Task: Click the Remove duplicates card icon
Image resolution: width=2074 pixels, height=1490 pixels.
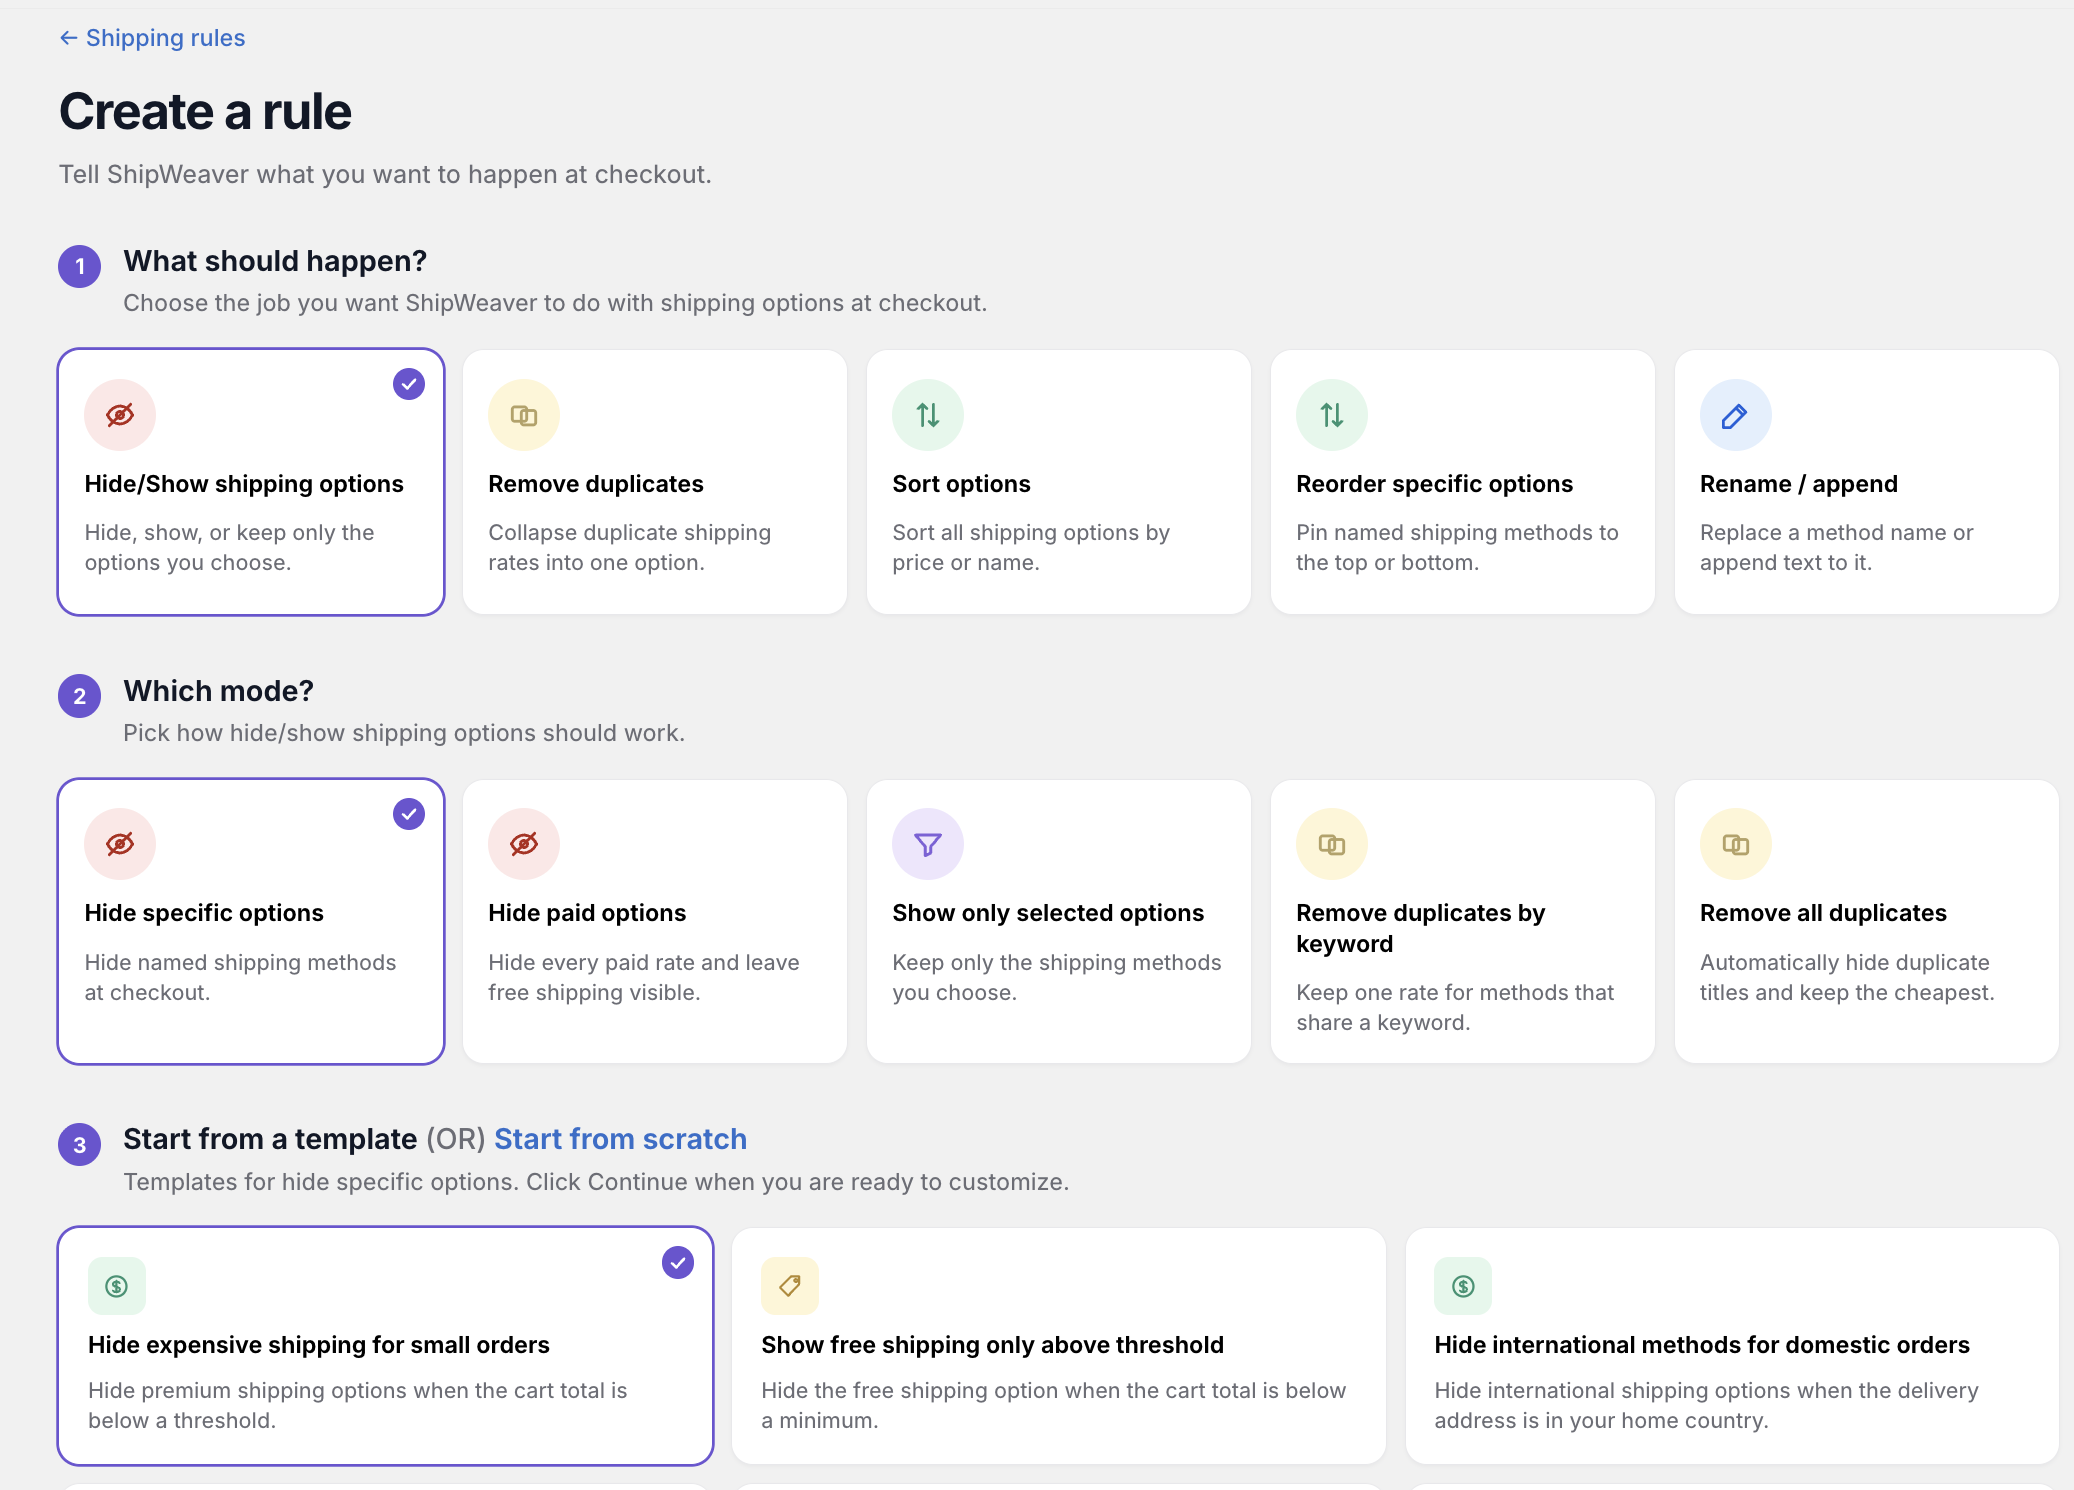Action: coord(524,415)
